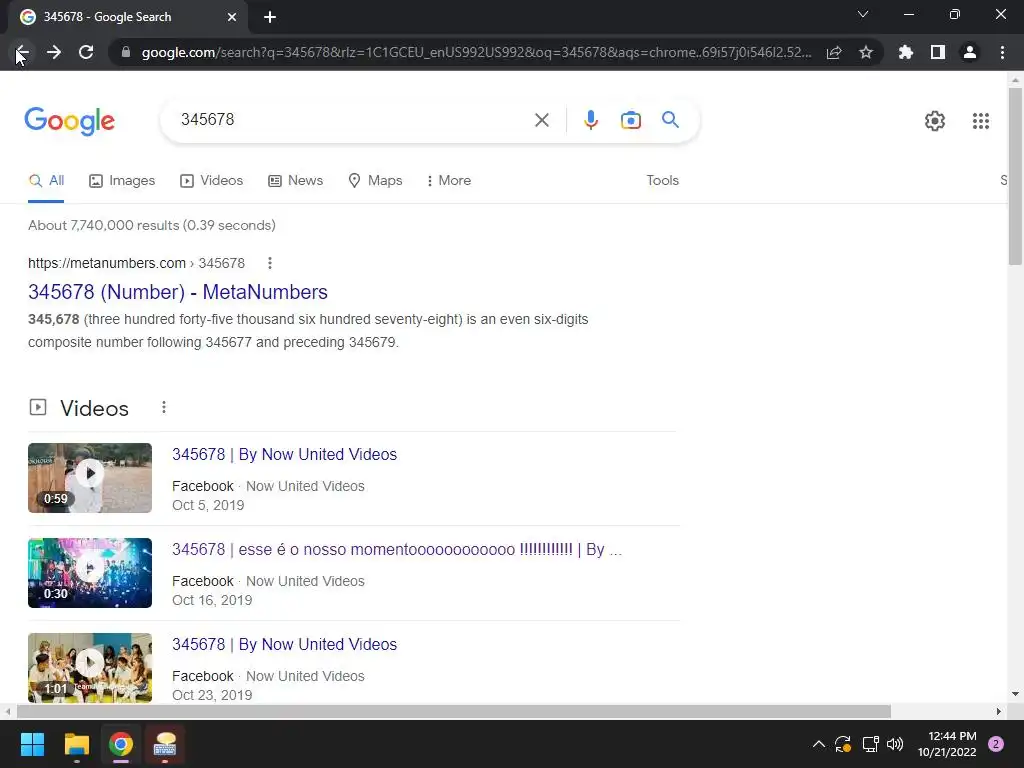Open Google settings gear
Image resolution: width=1024 pixels, height=768 pixels.
tap(935, 121)
